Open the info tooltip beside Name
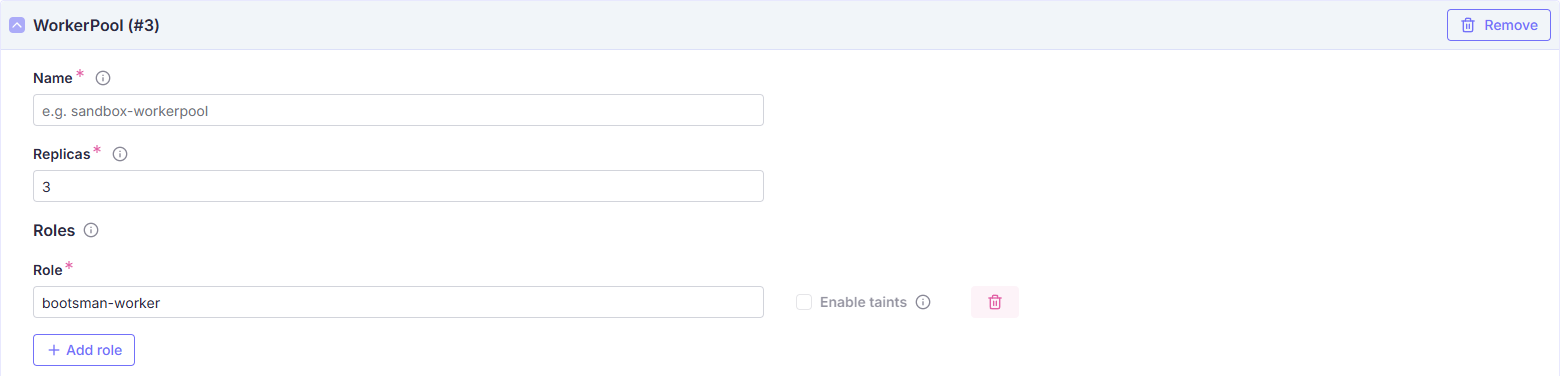The image size is (1560, 376). click(x=102, y=78)
